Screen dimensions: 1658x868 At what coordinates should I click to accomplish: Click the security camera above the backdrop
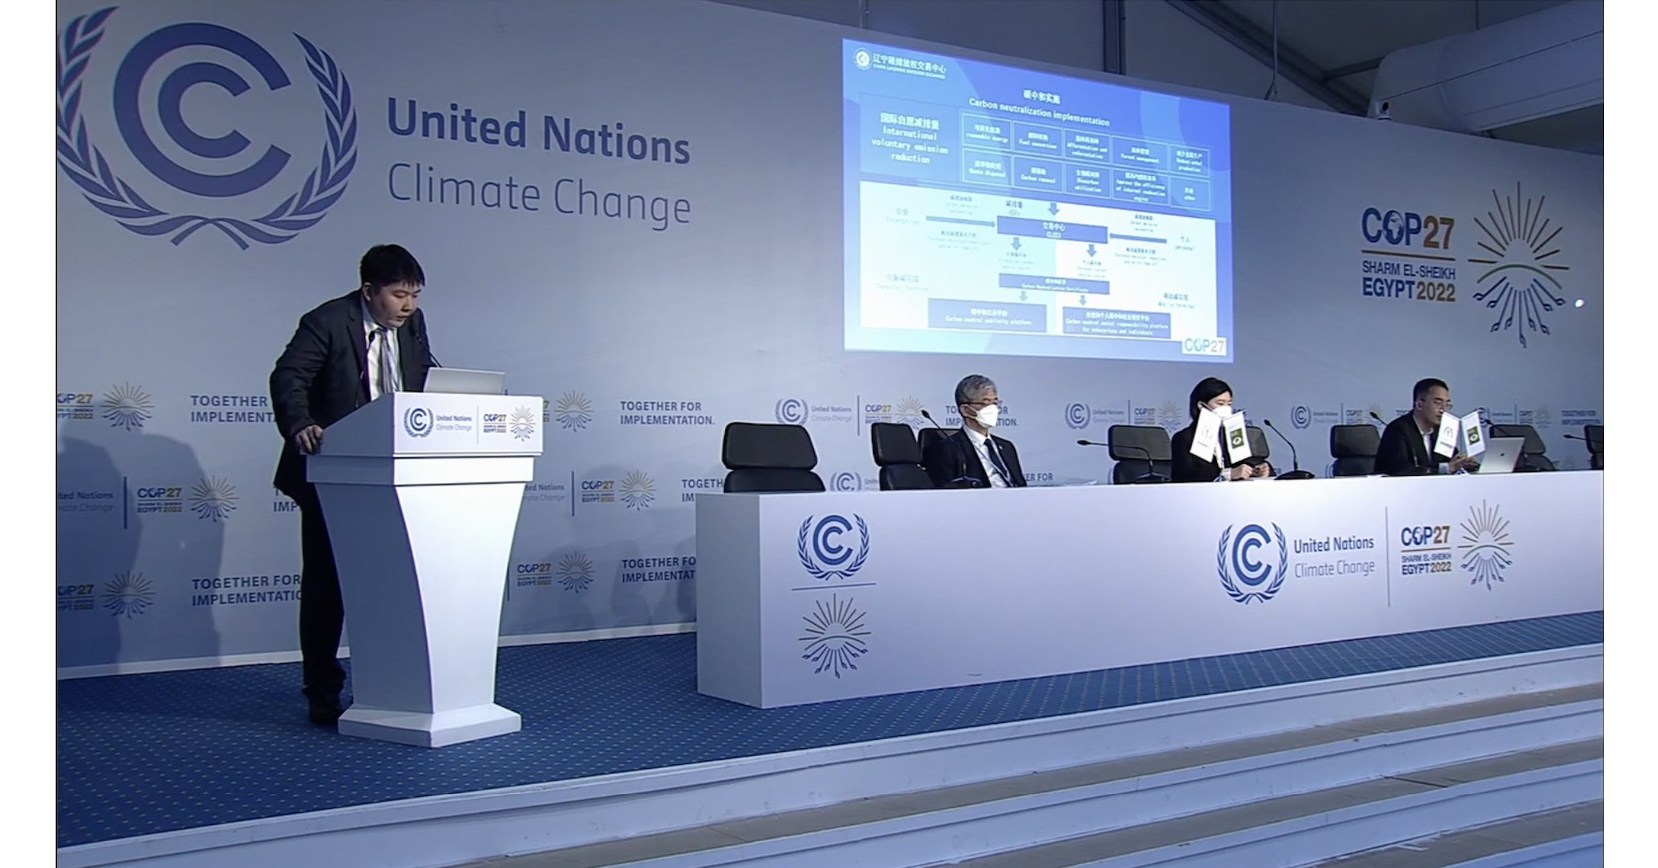(x=1382, y=106)
